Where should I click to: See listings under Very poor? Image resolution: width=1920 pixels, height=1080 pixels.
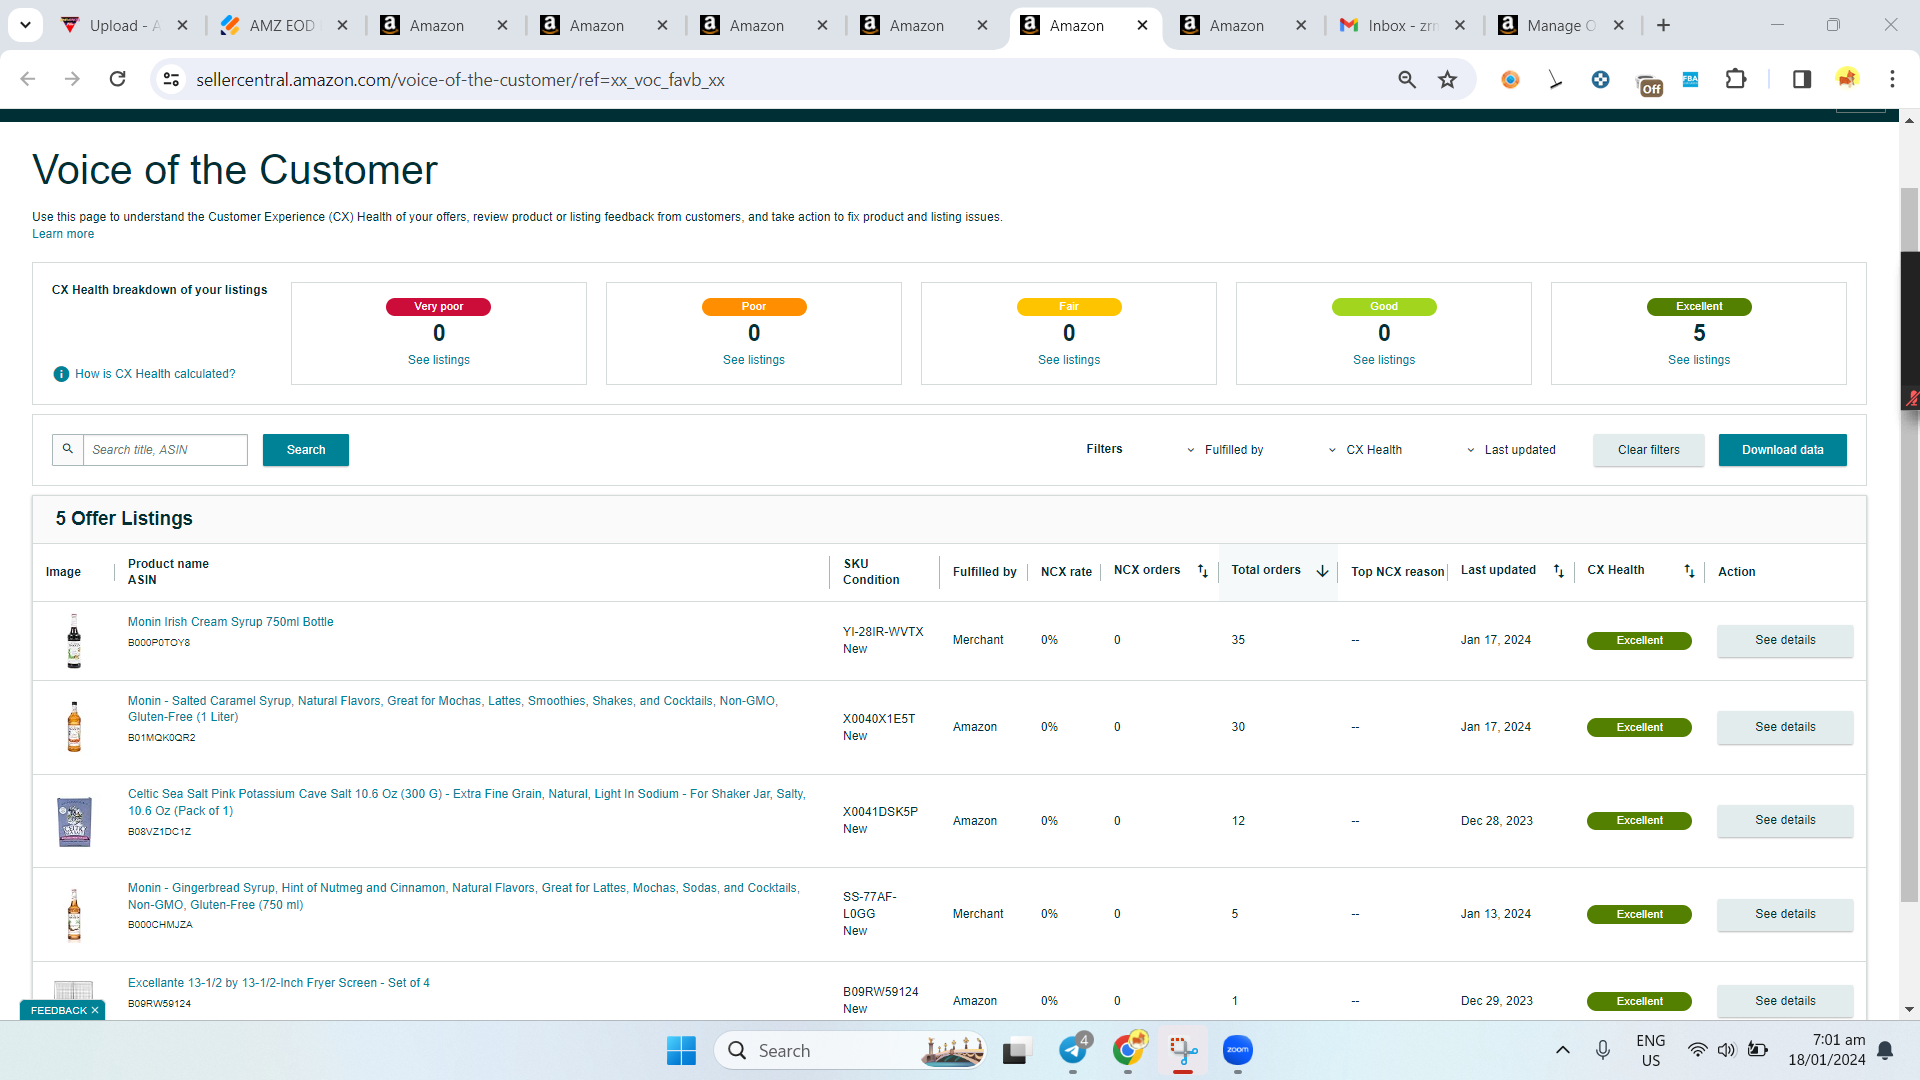[439, 360]
